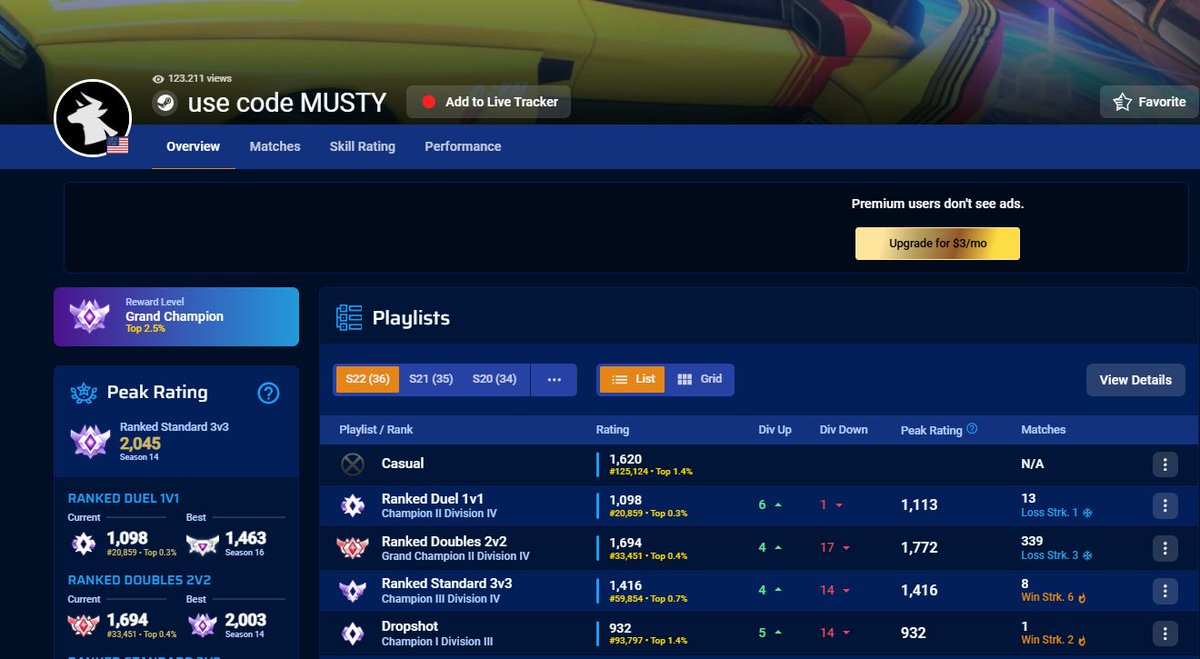
Task: Click Ranked Doubles best rank icon in sidebar
Action: [202, 625]
